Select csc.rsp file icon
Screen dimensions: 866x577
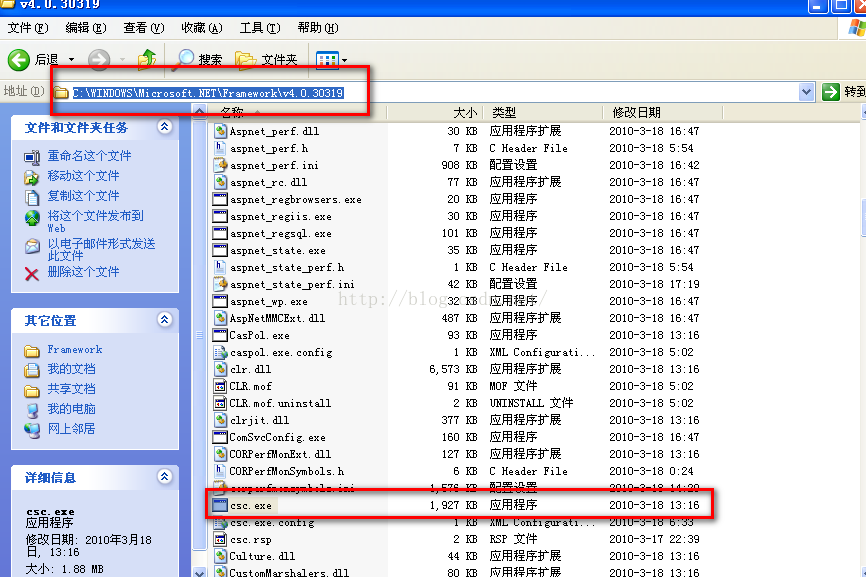click(x=220, y=539)
